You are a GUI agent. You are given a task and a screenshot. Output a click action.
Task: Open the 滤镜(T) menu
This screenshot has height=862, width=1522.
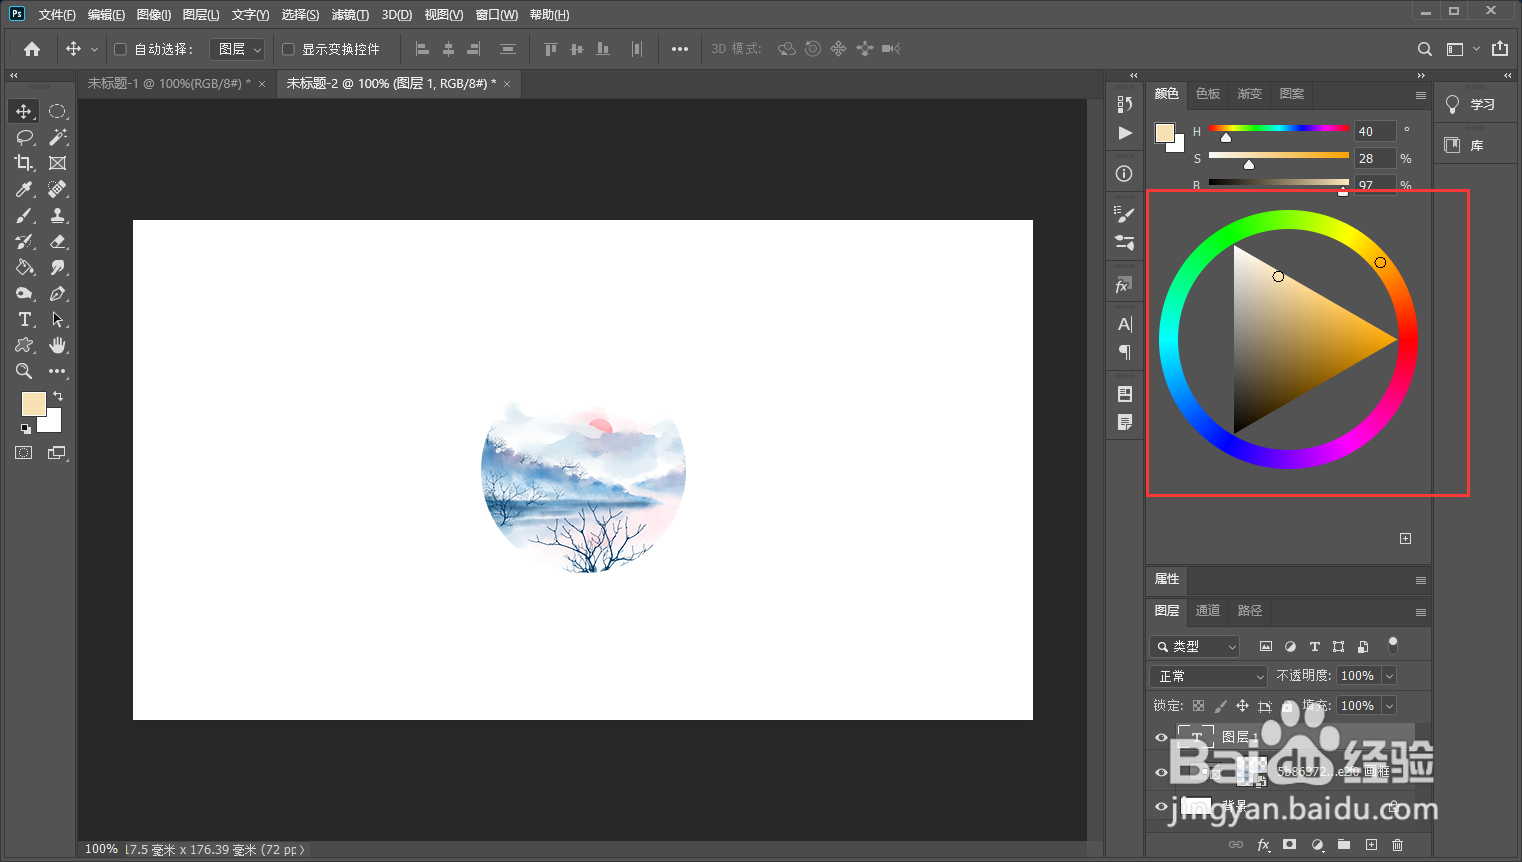tap(350, 15)
